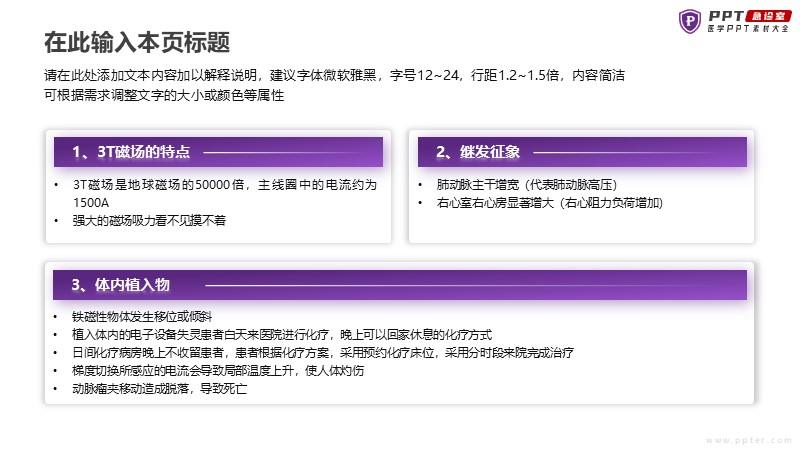Click the bullet 铁磁性物体发生移位或倾斜
This screenshot has height=450, width=800.
click(142, 317)
